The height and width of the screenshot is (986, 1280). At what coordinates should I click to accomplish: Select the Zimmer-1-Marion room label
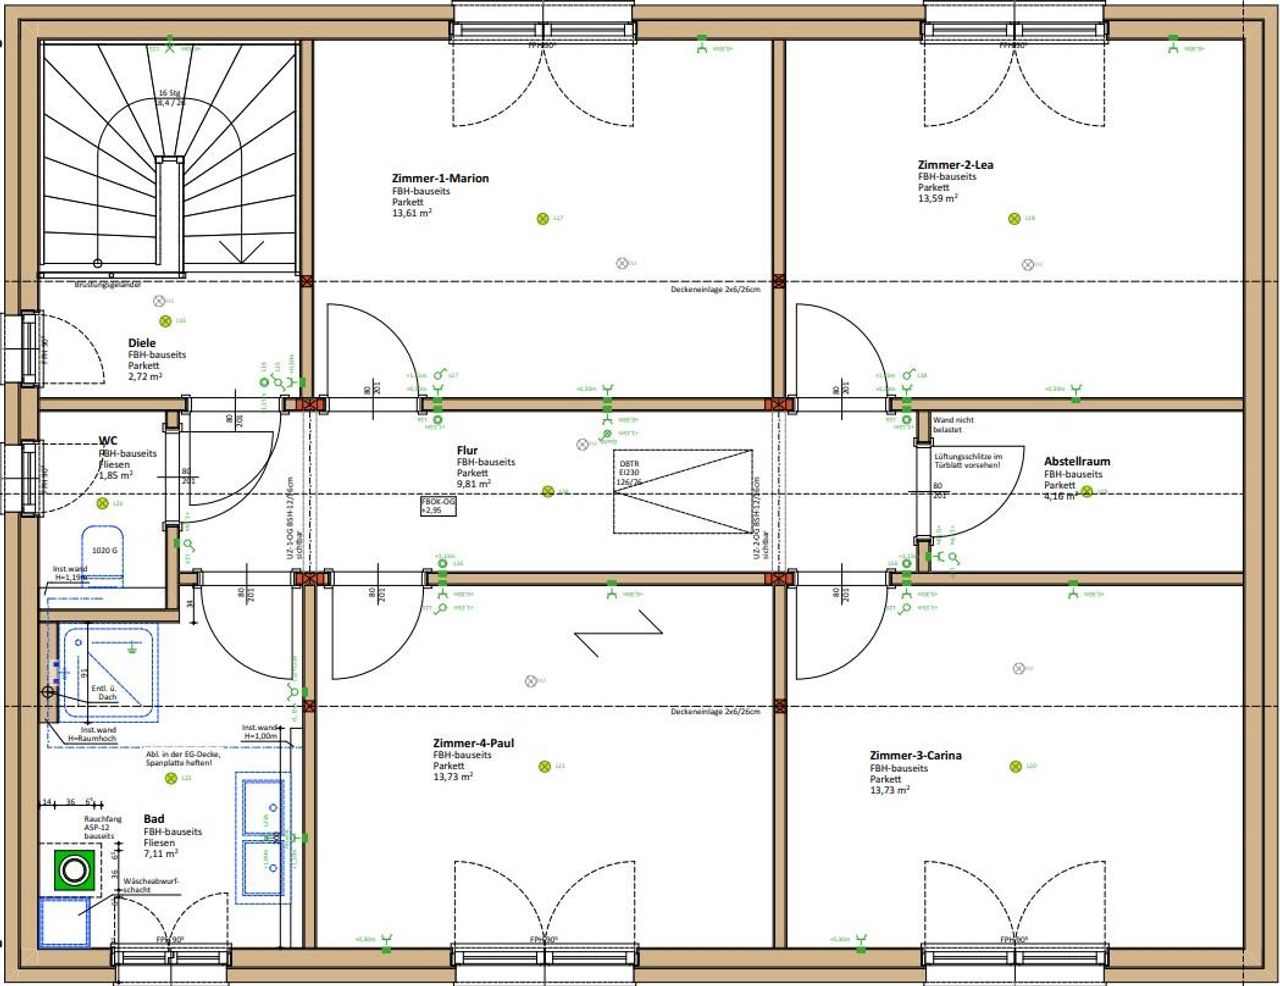[440, 178]
